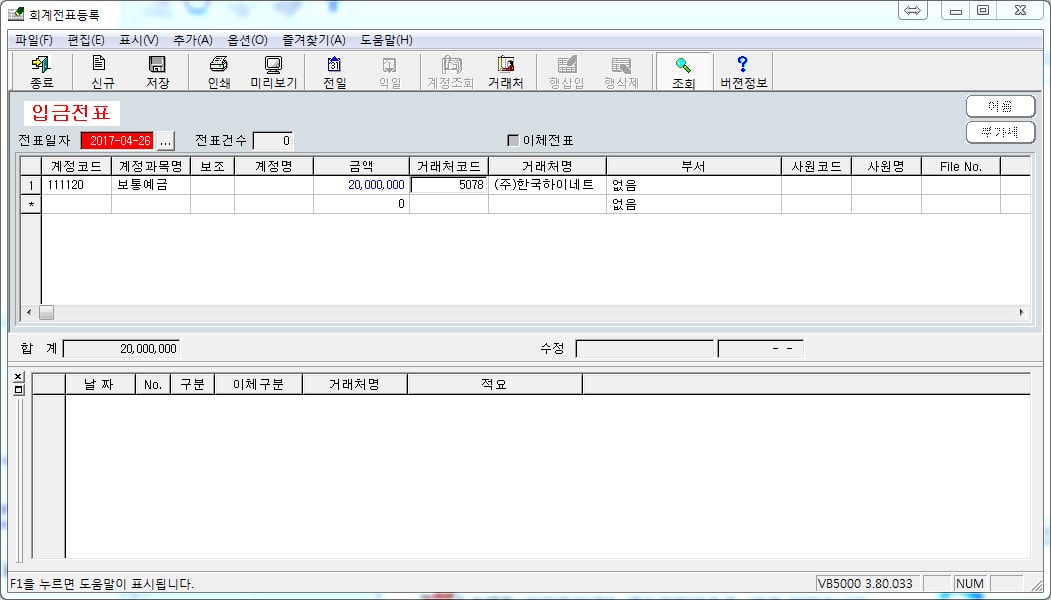Open the 즐겨찾기(A) menu
Screen dimensions: 1051x600
(x=313, y=40)
